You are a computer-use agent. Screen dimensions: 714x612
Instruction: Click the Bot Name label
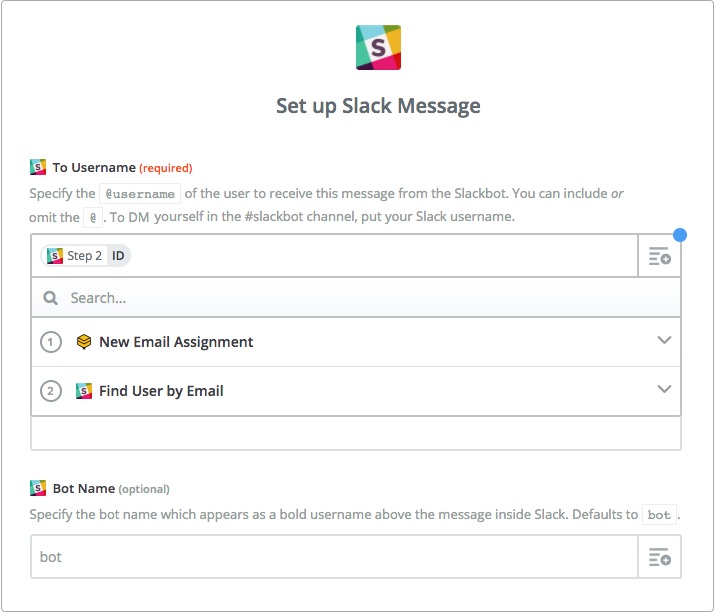tap(84, 489)
